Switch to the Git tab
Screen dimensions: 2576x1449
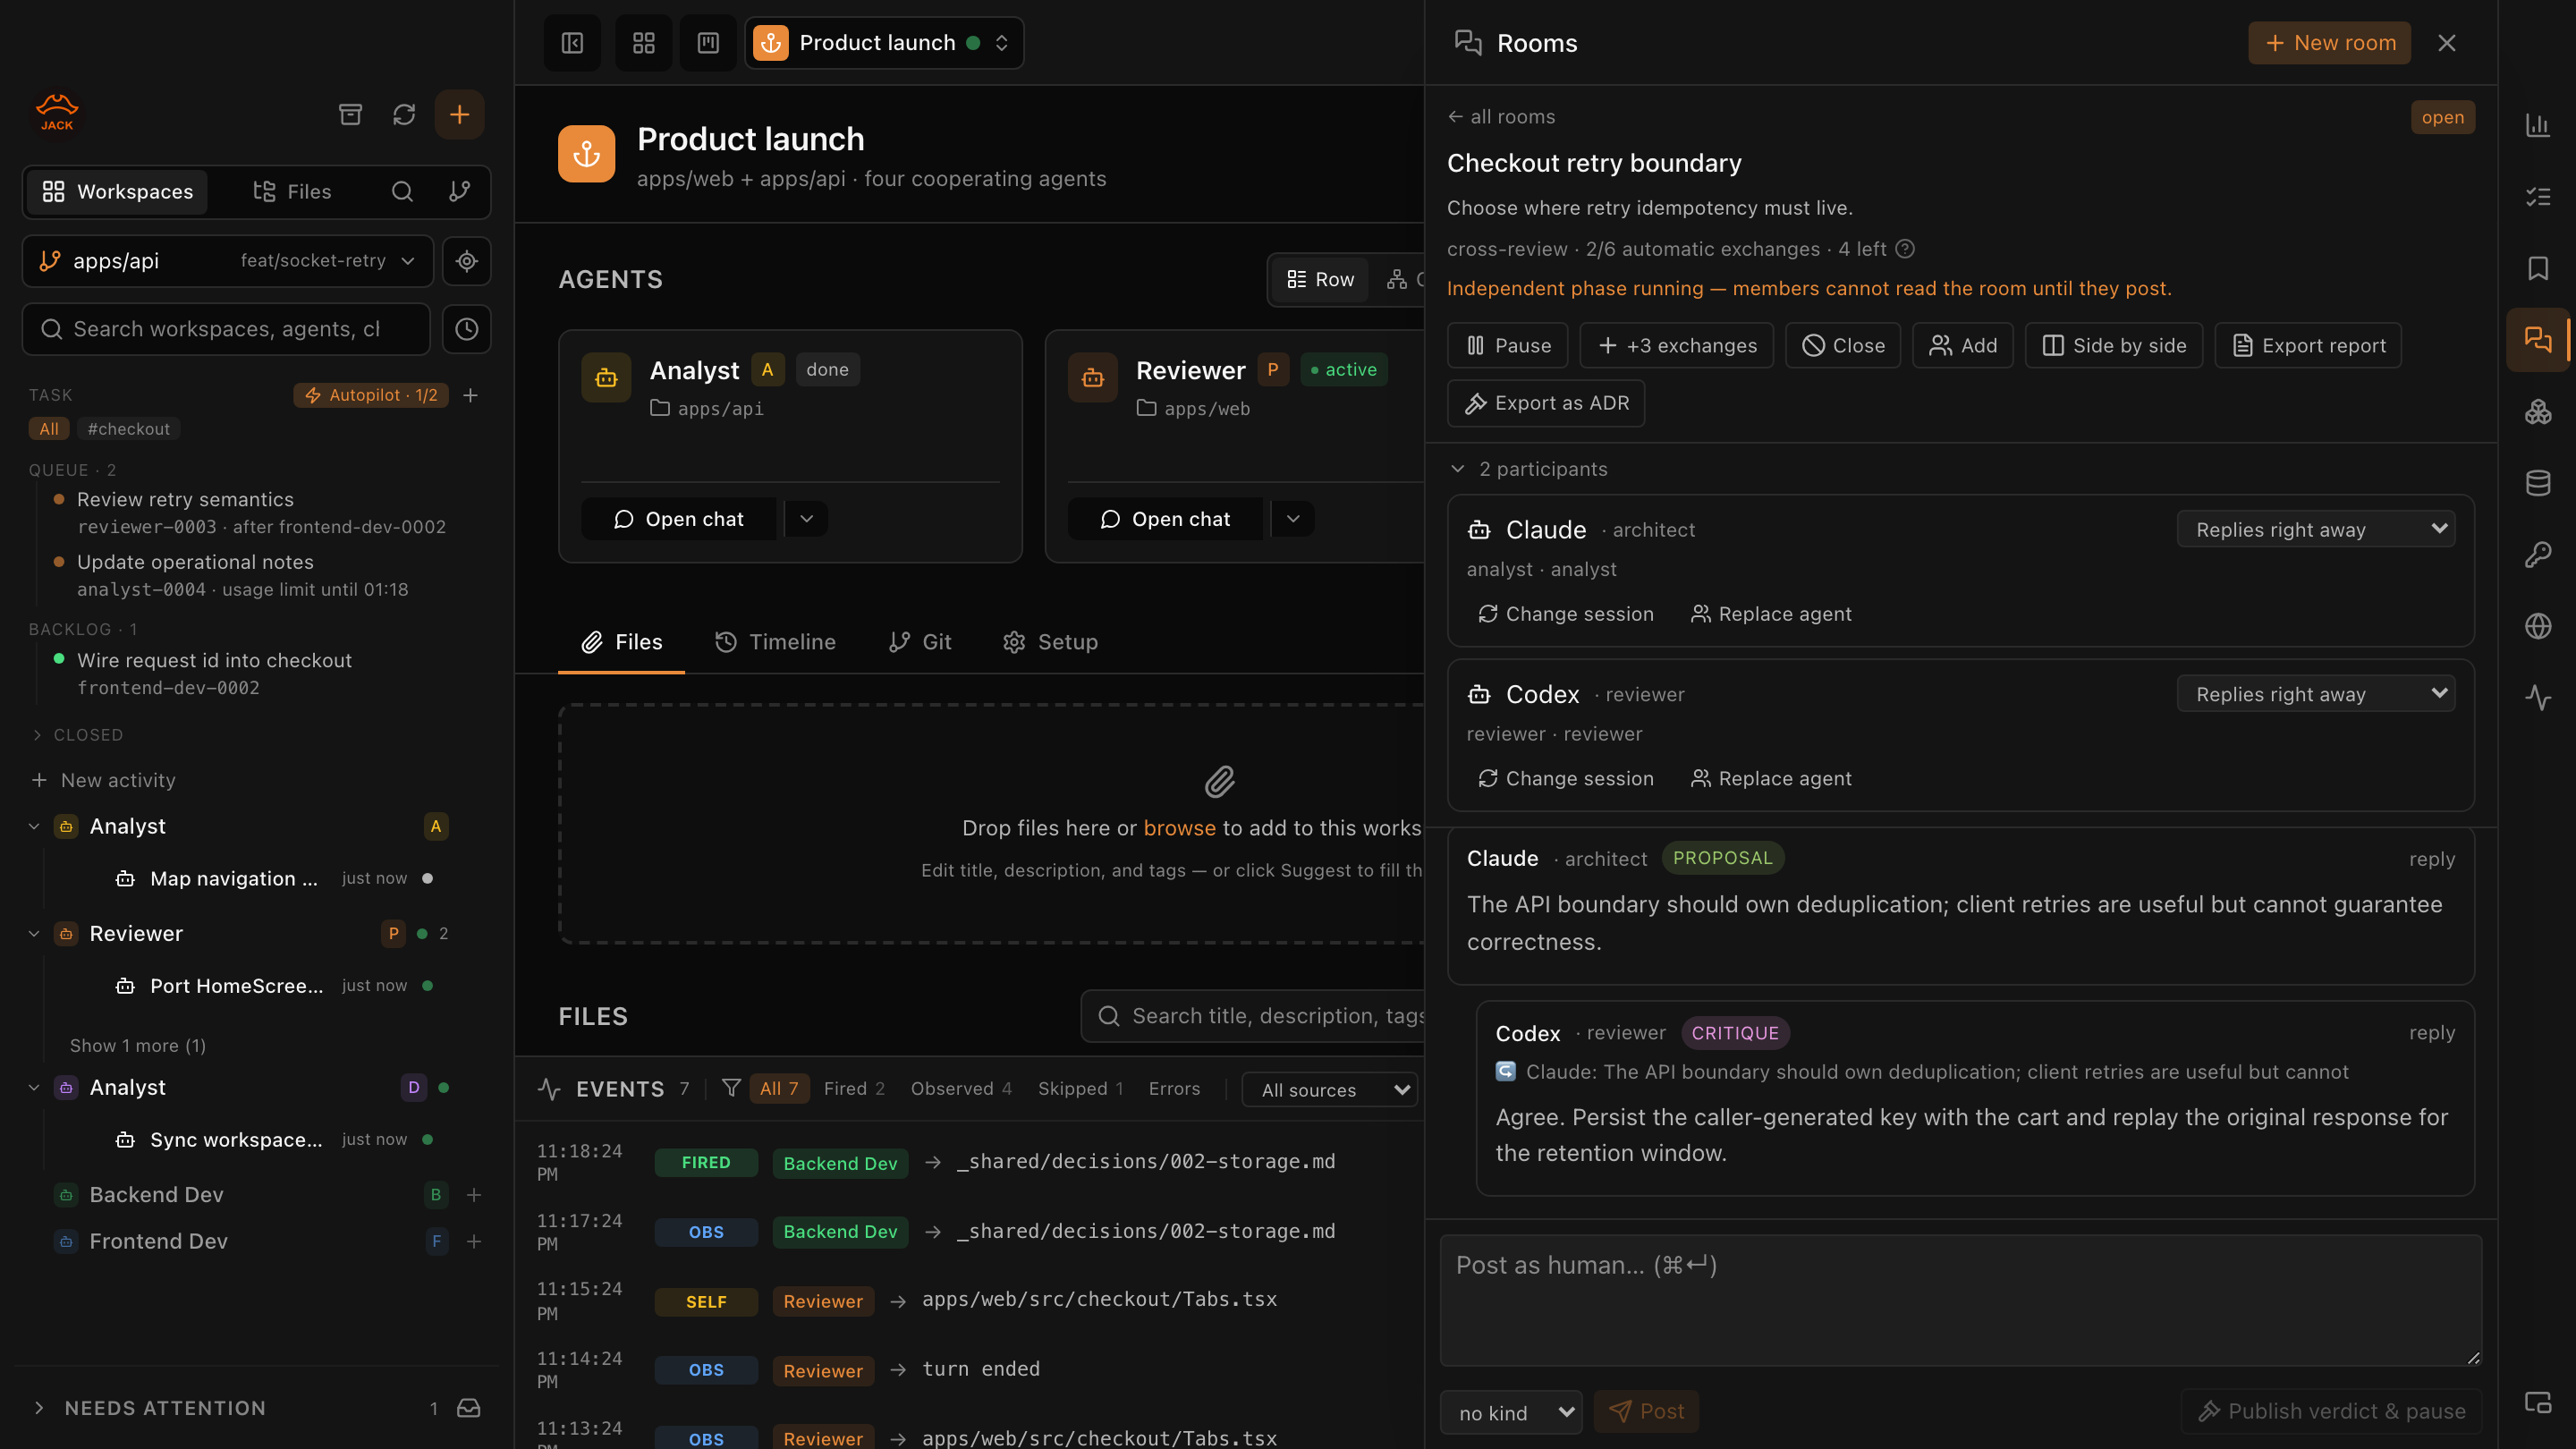click(920, 642)
